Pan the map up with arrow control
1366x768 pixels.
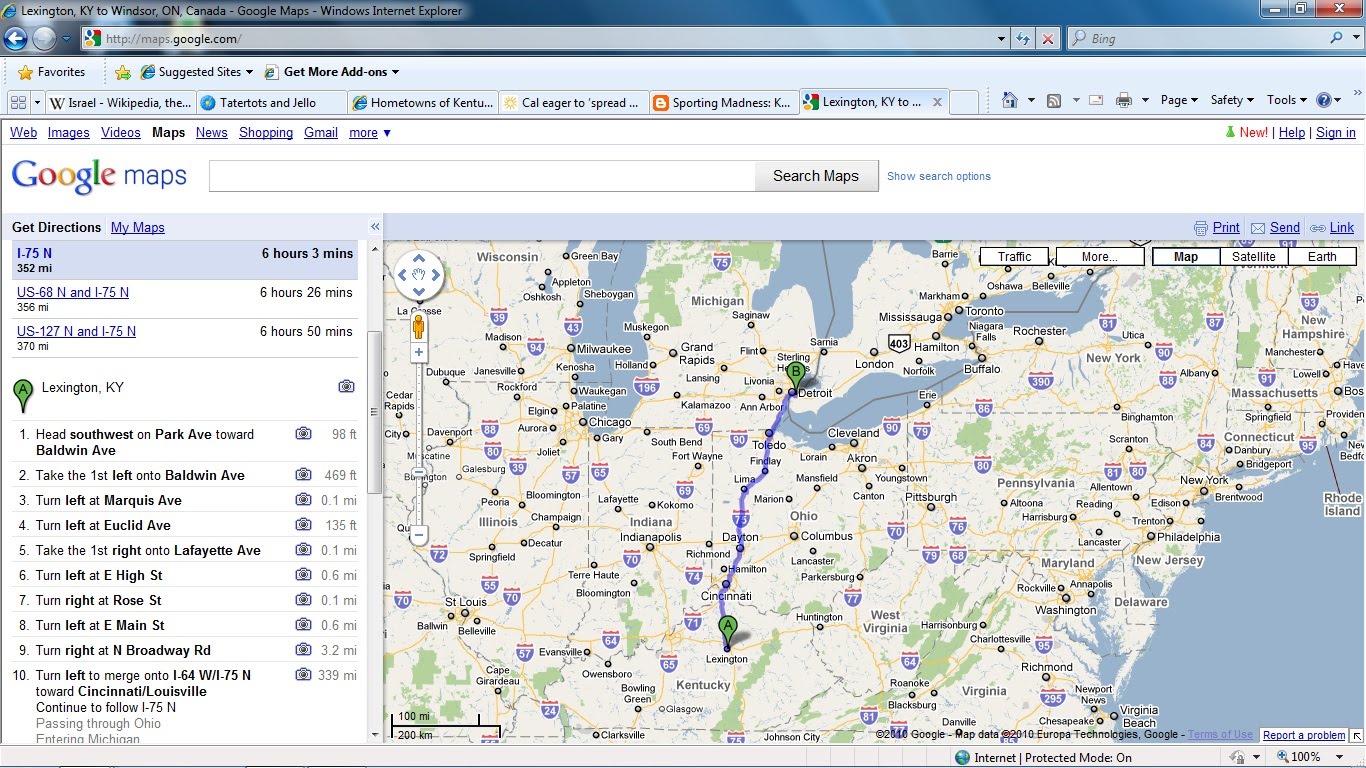419,258
